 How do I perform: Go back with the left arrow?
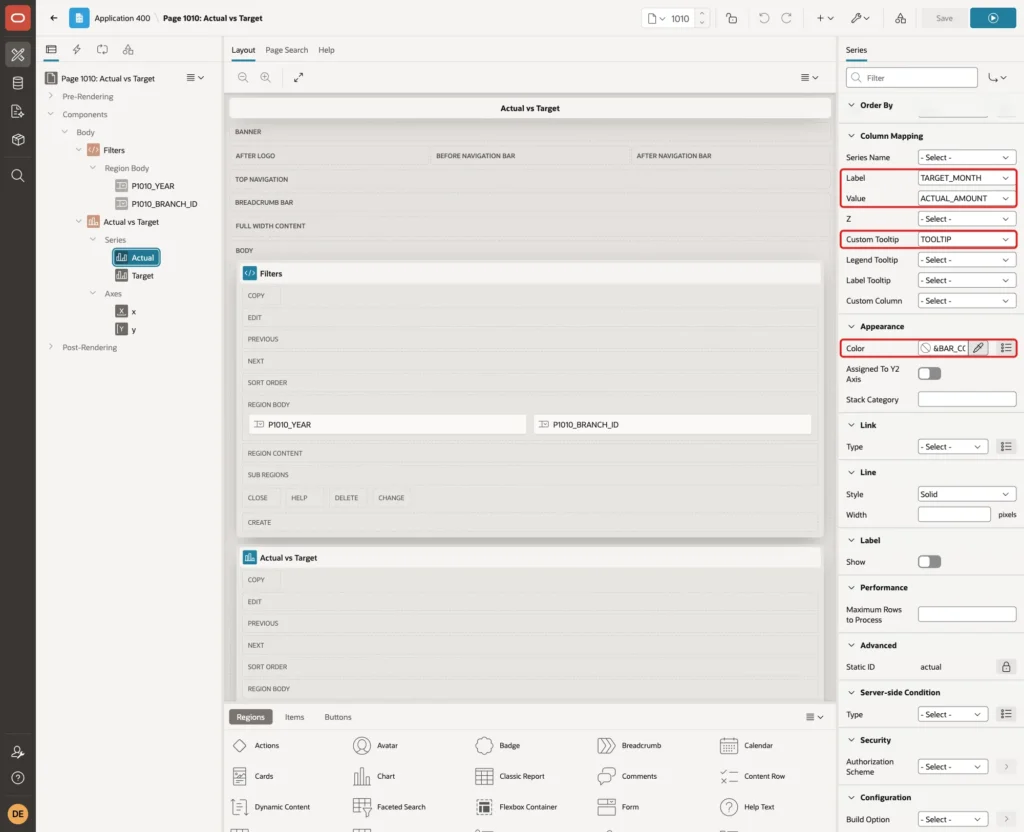click(54, 18)
